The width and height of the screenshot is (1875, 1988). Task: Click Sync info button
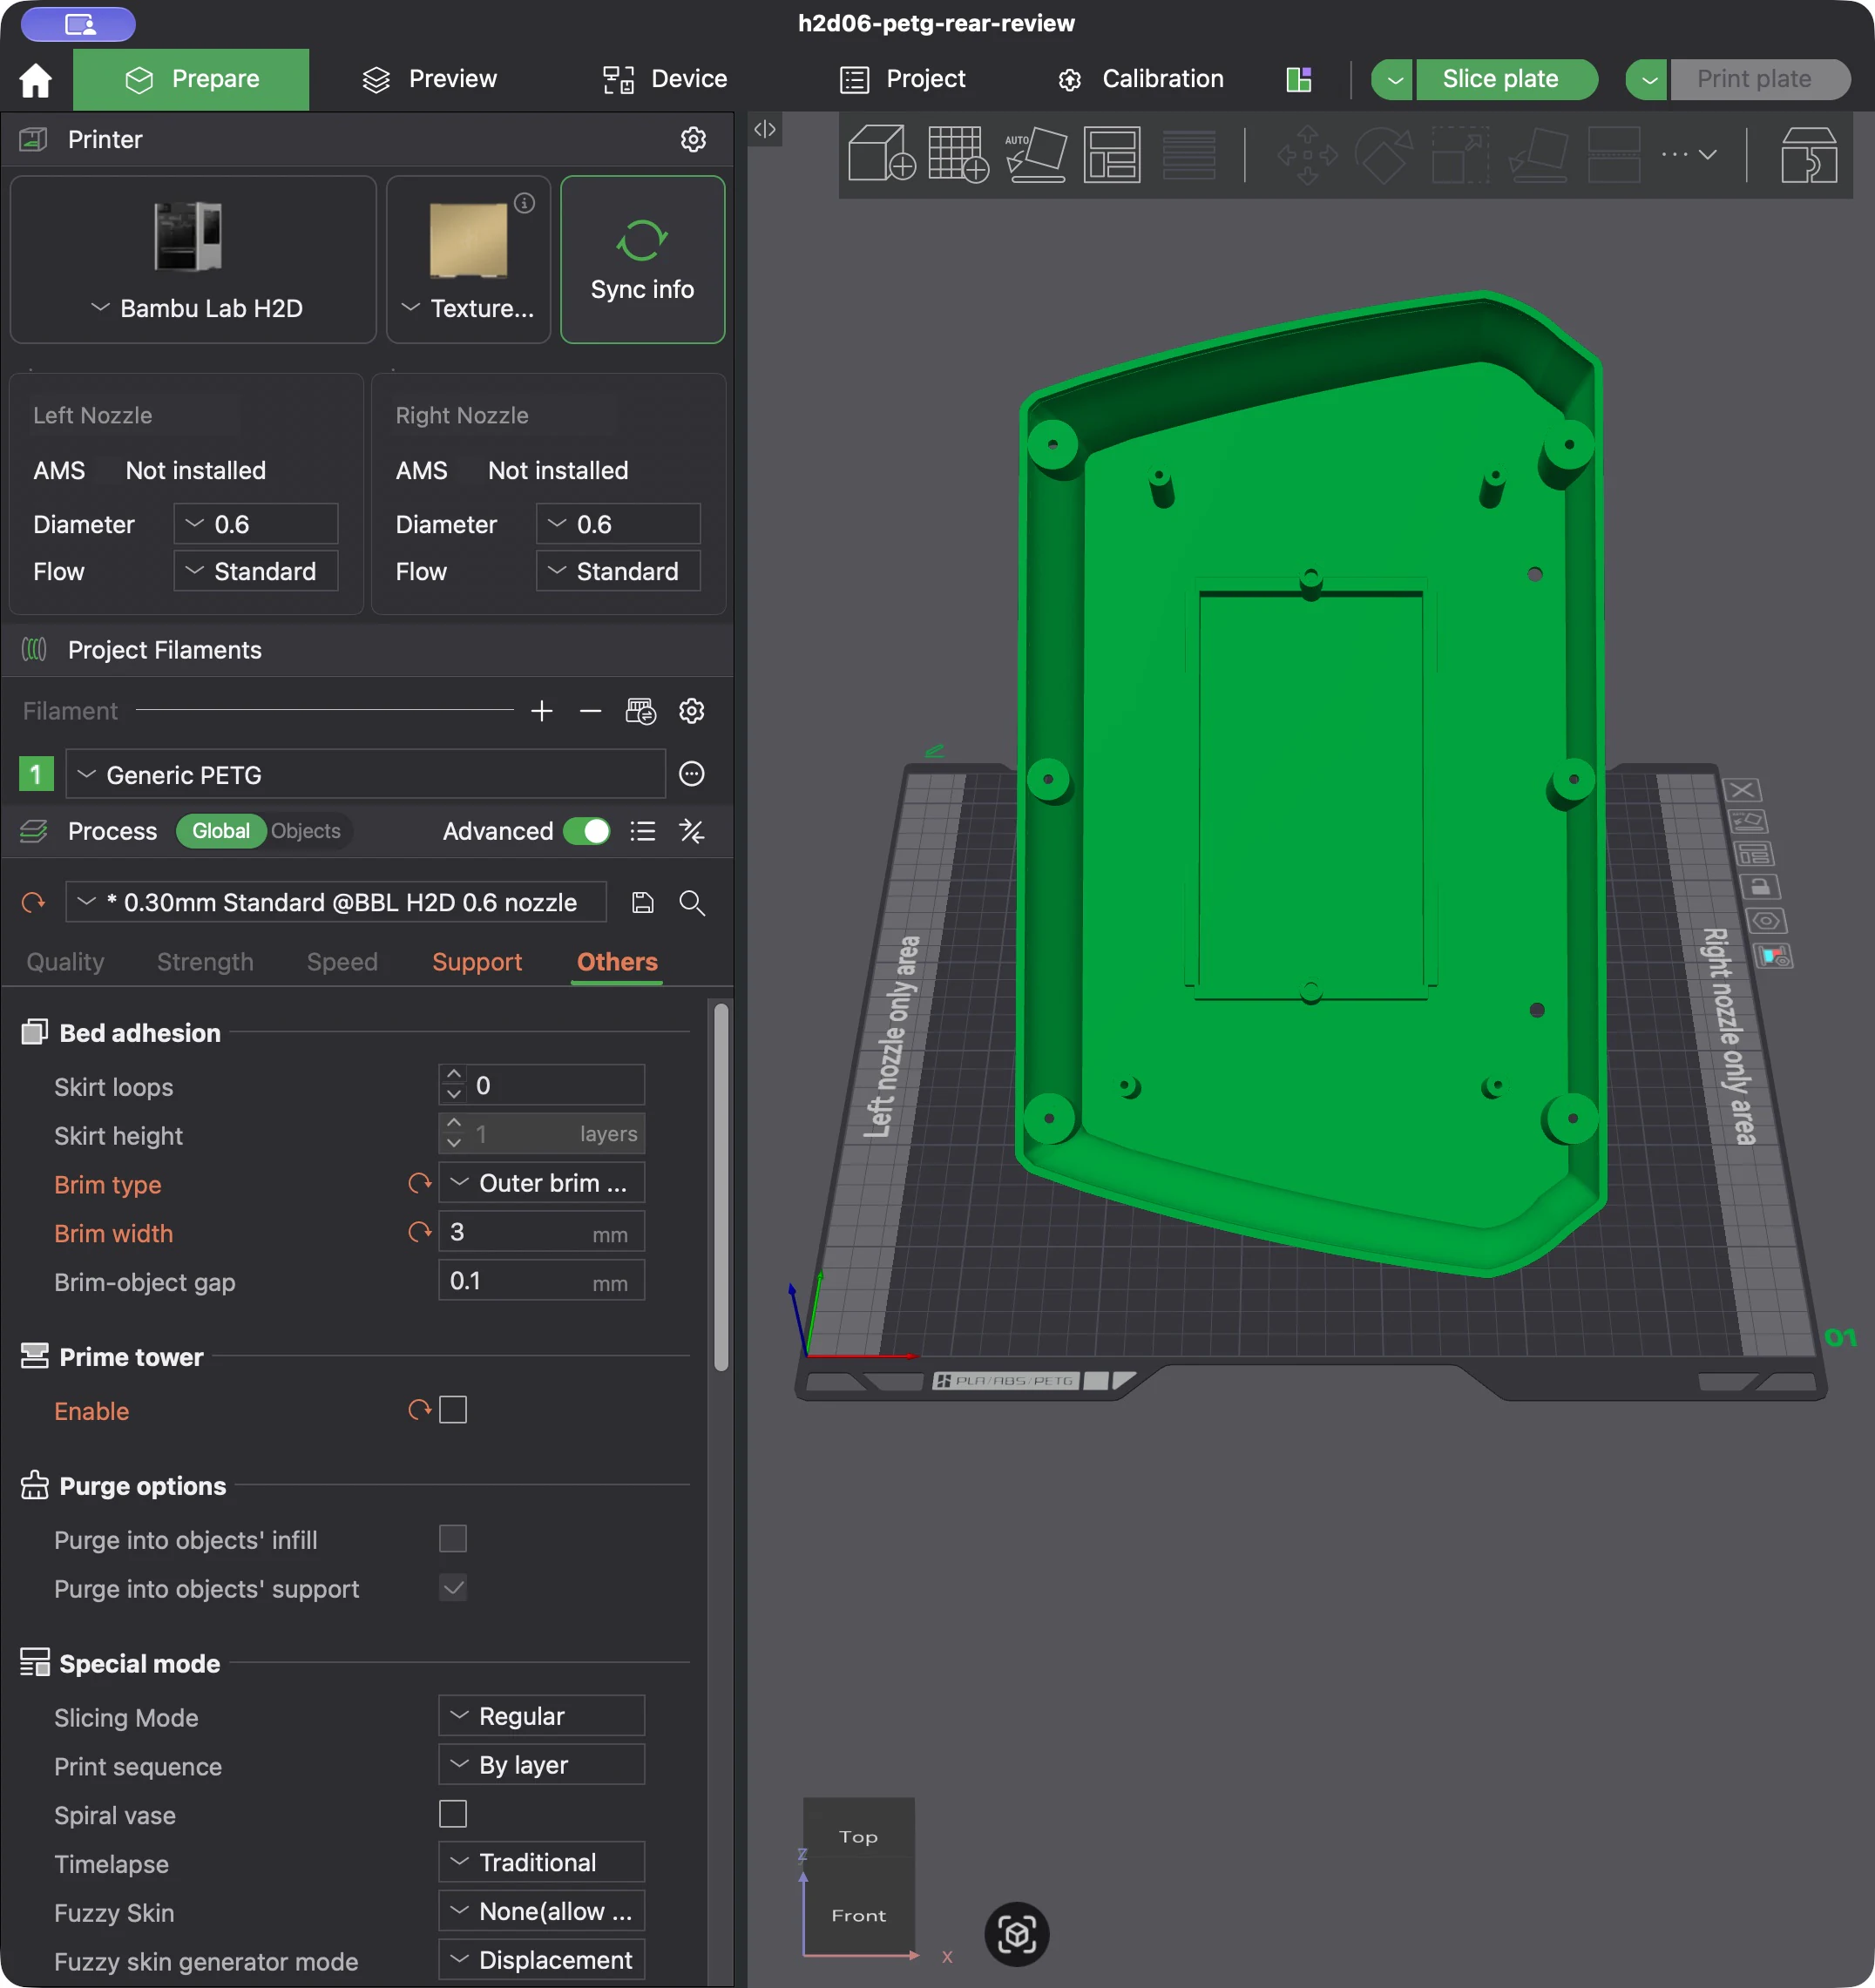point(643,260)
